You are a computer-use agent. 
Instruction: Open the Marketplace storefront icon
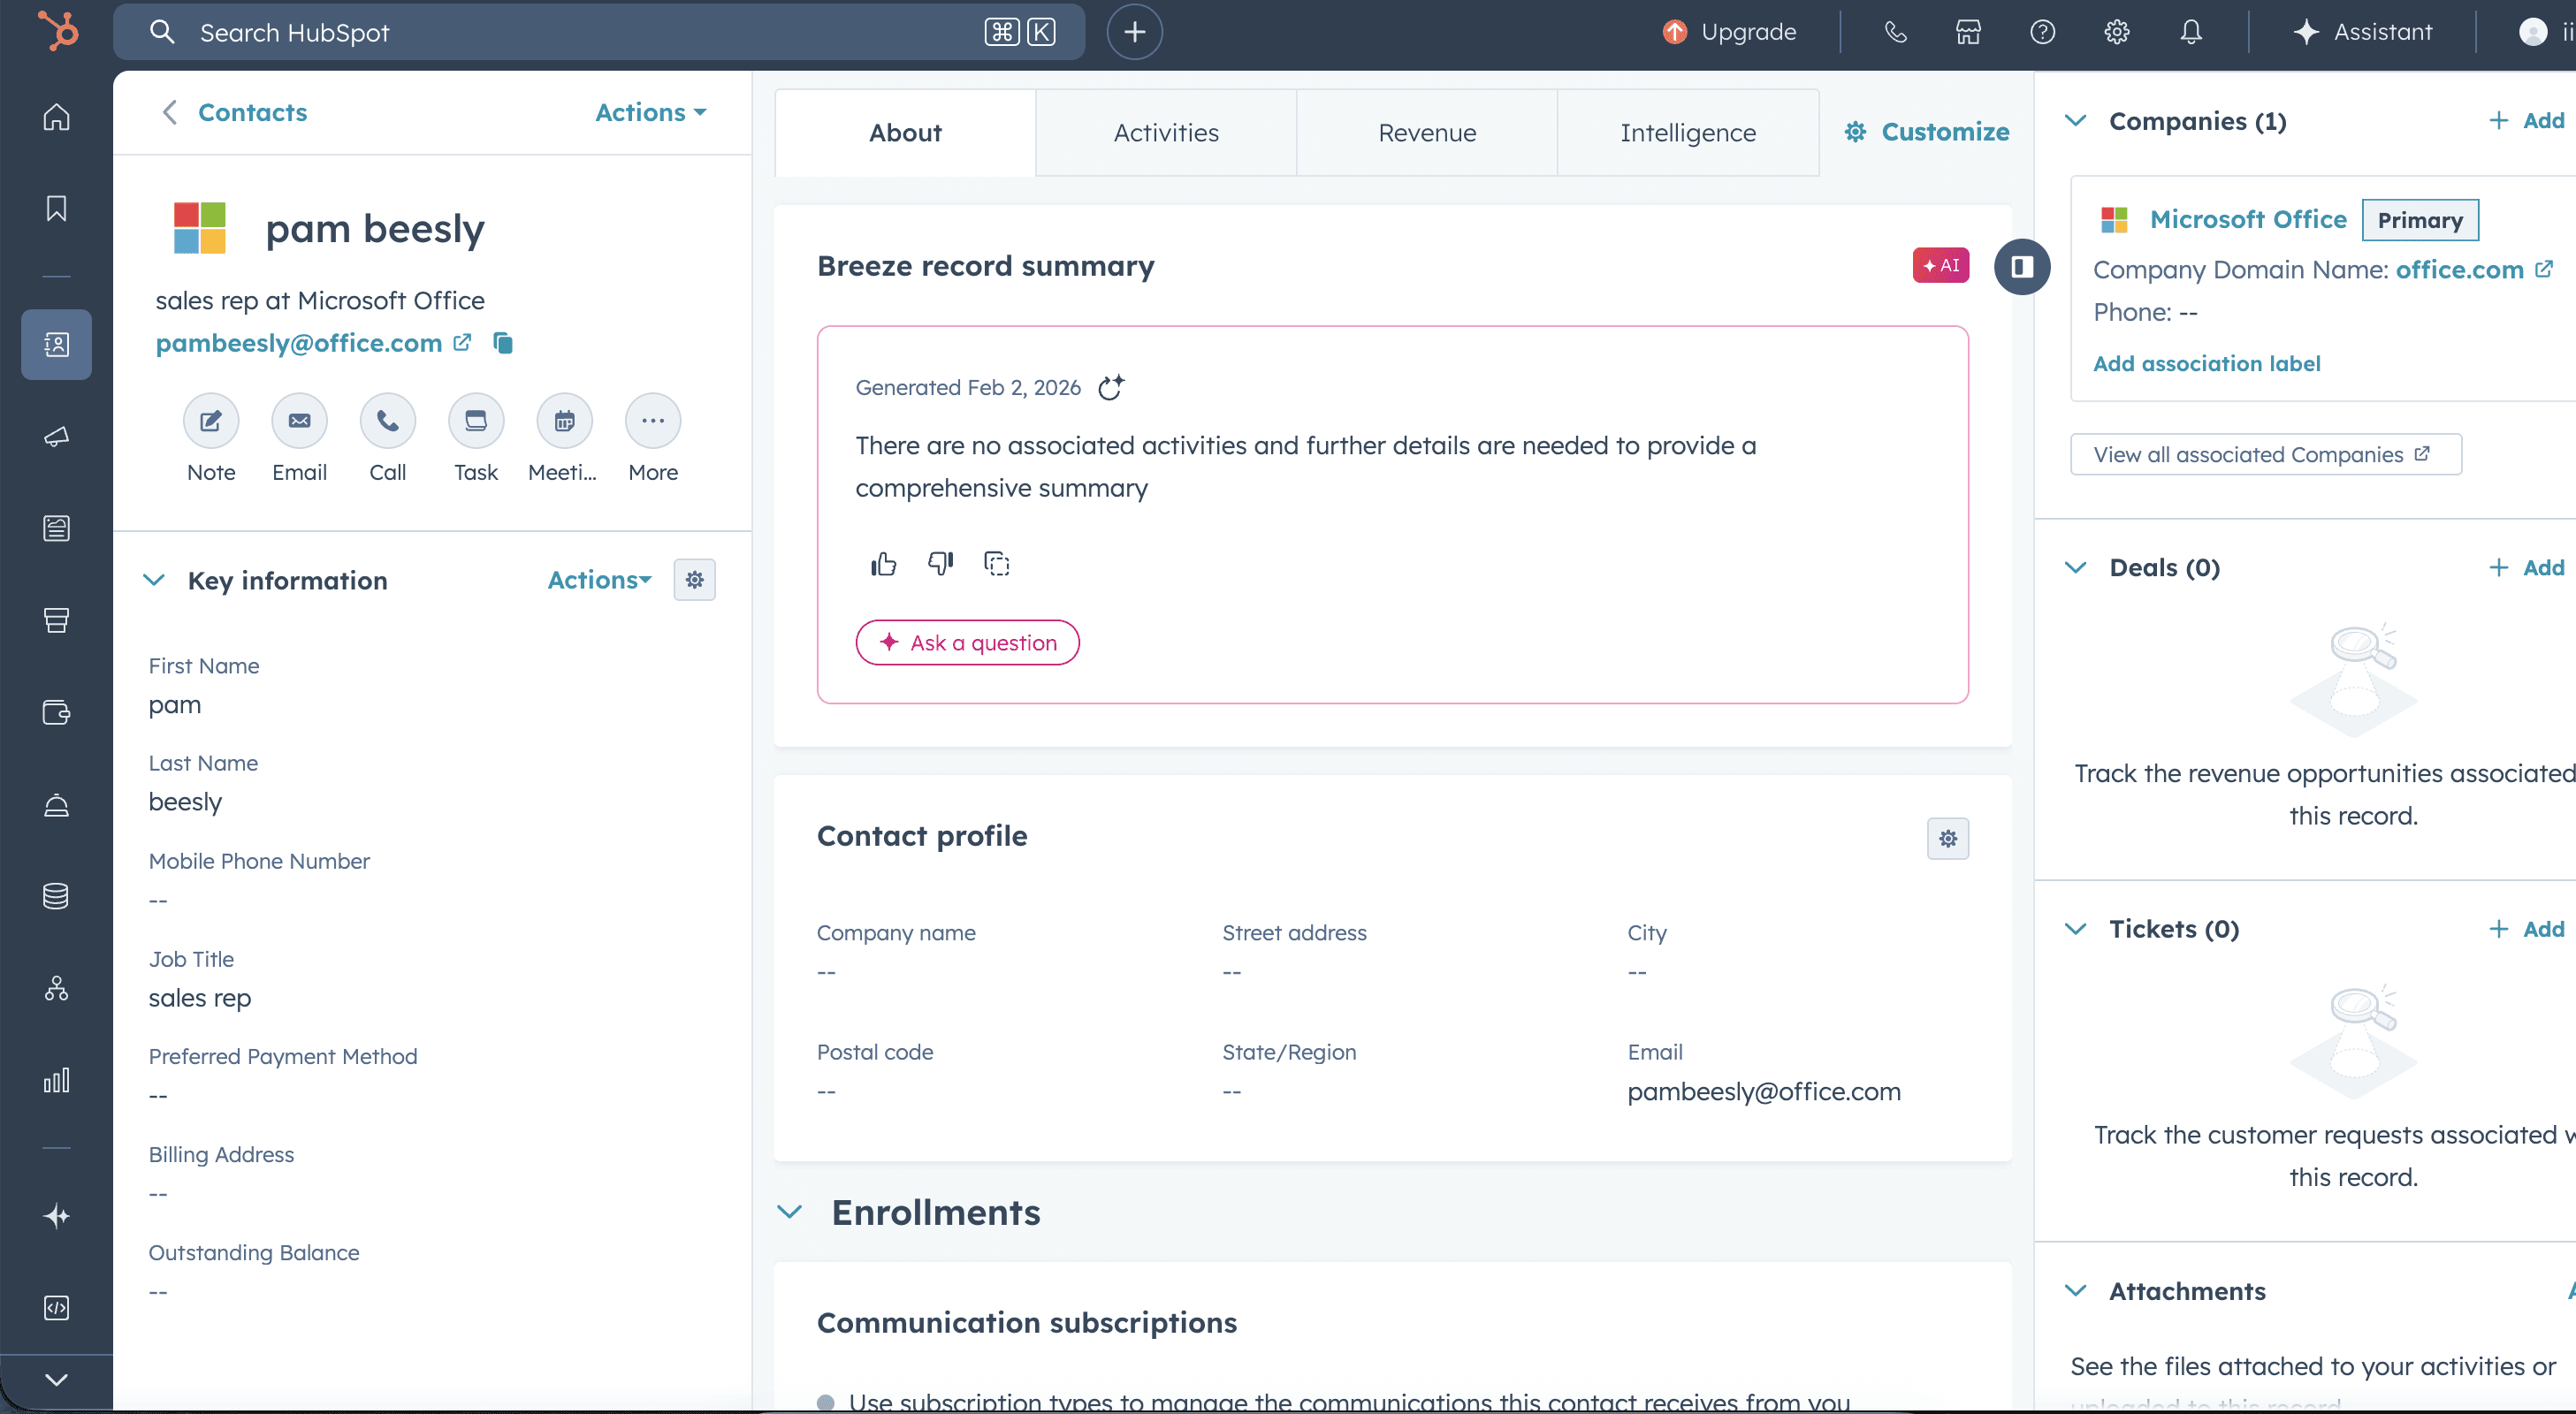[1967, 32]
